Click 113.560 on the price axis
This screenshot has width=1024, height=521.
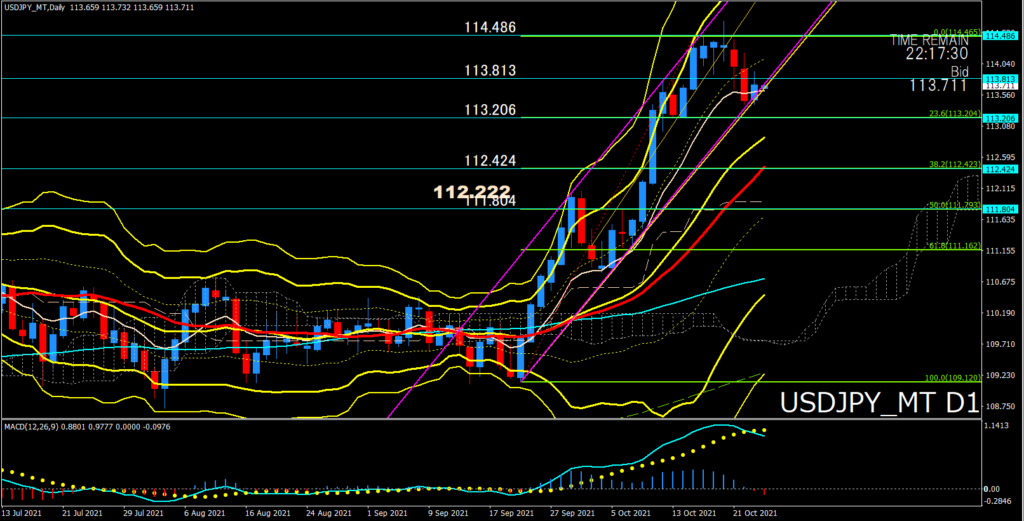coord(999,95)
